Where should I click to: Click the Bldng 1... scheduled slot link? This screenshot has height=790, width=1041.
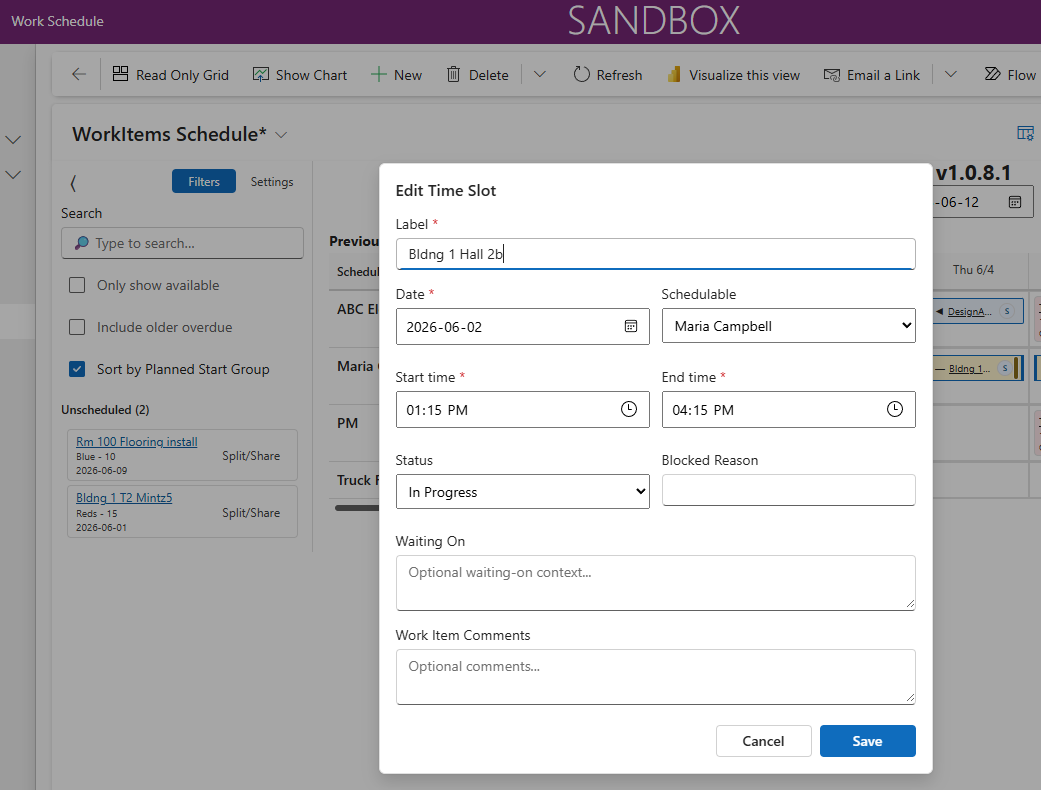[x=969, y=368]
